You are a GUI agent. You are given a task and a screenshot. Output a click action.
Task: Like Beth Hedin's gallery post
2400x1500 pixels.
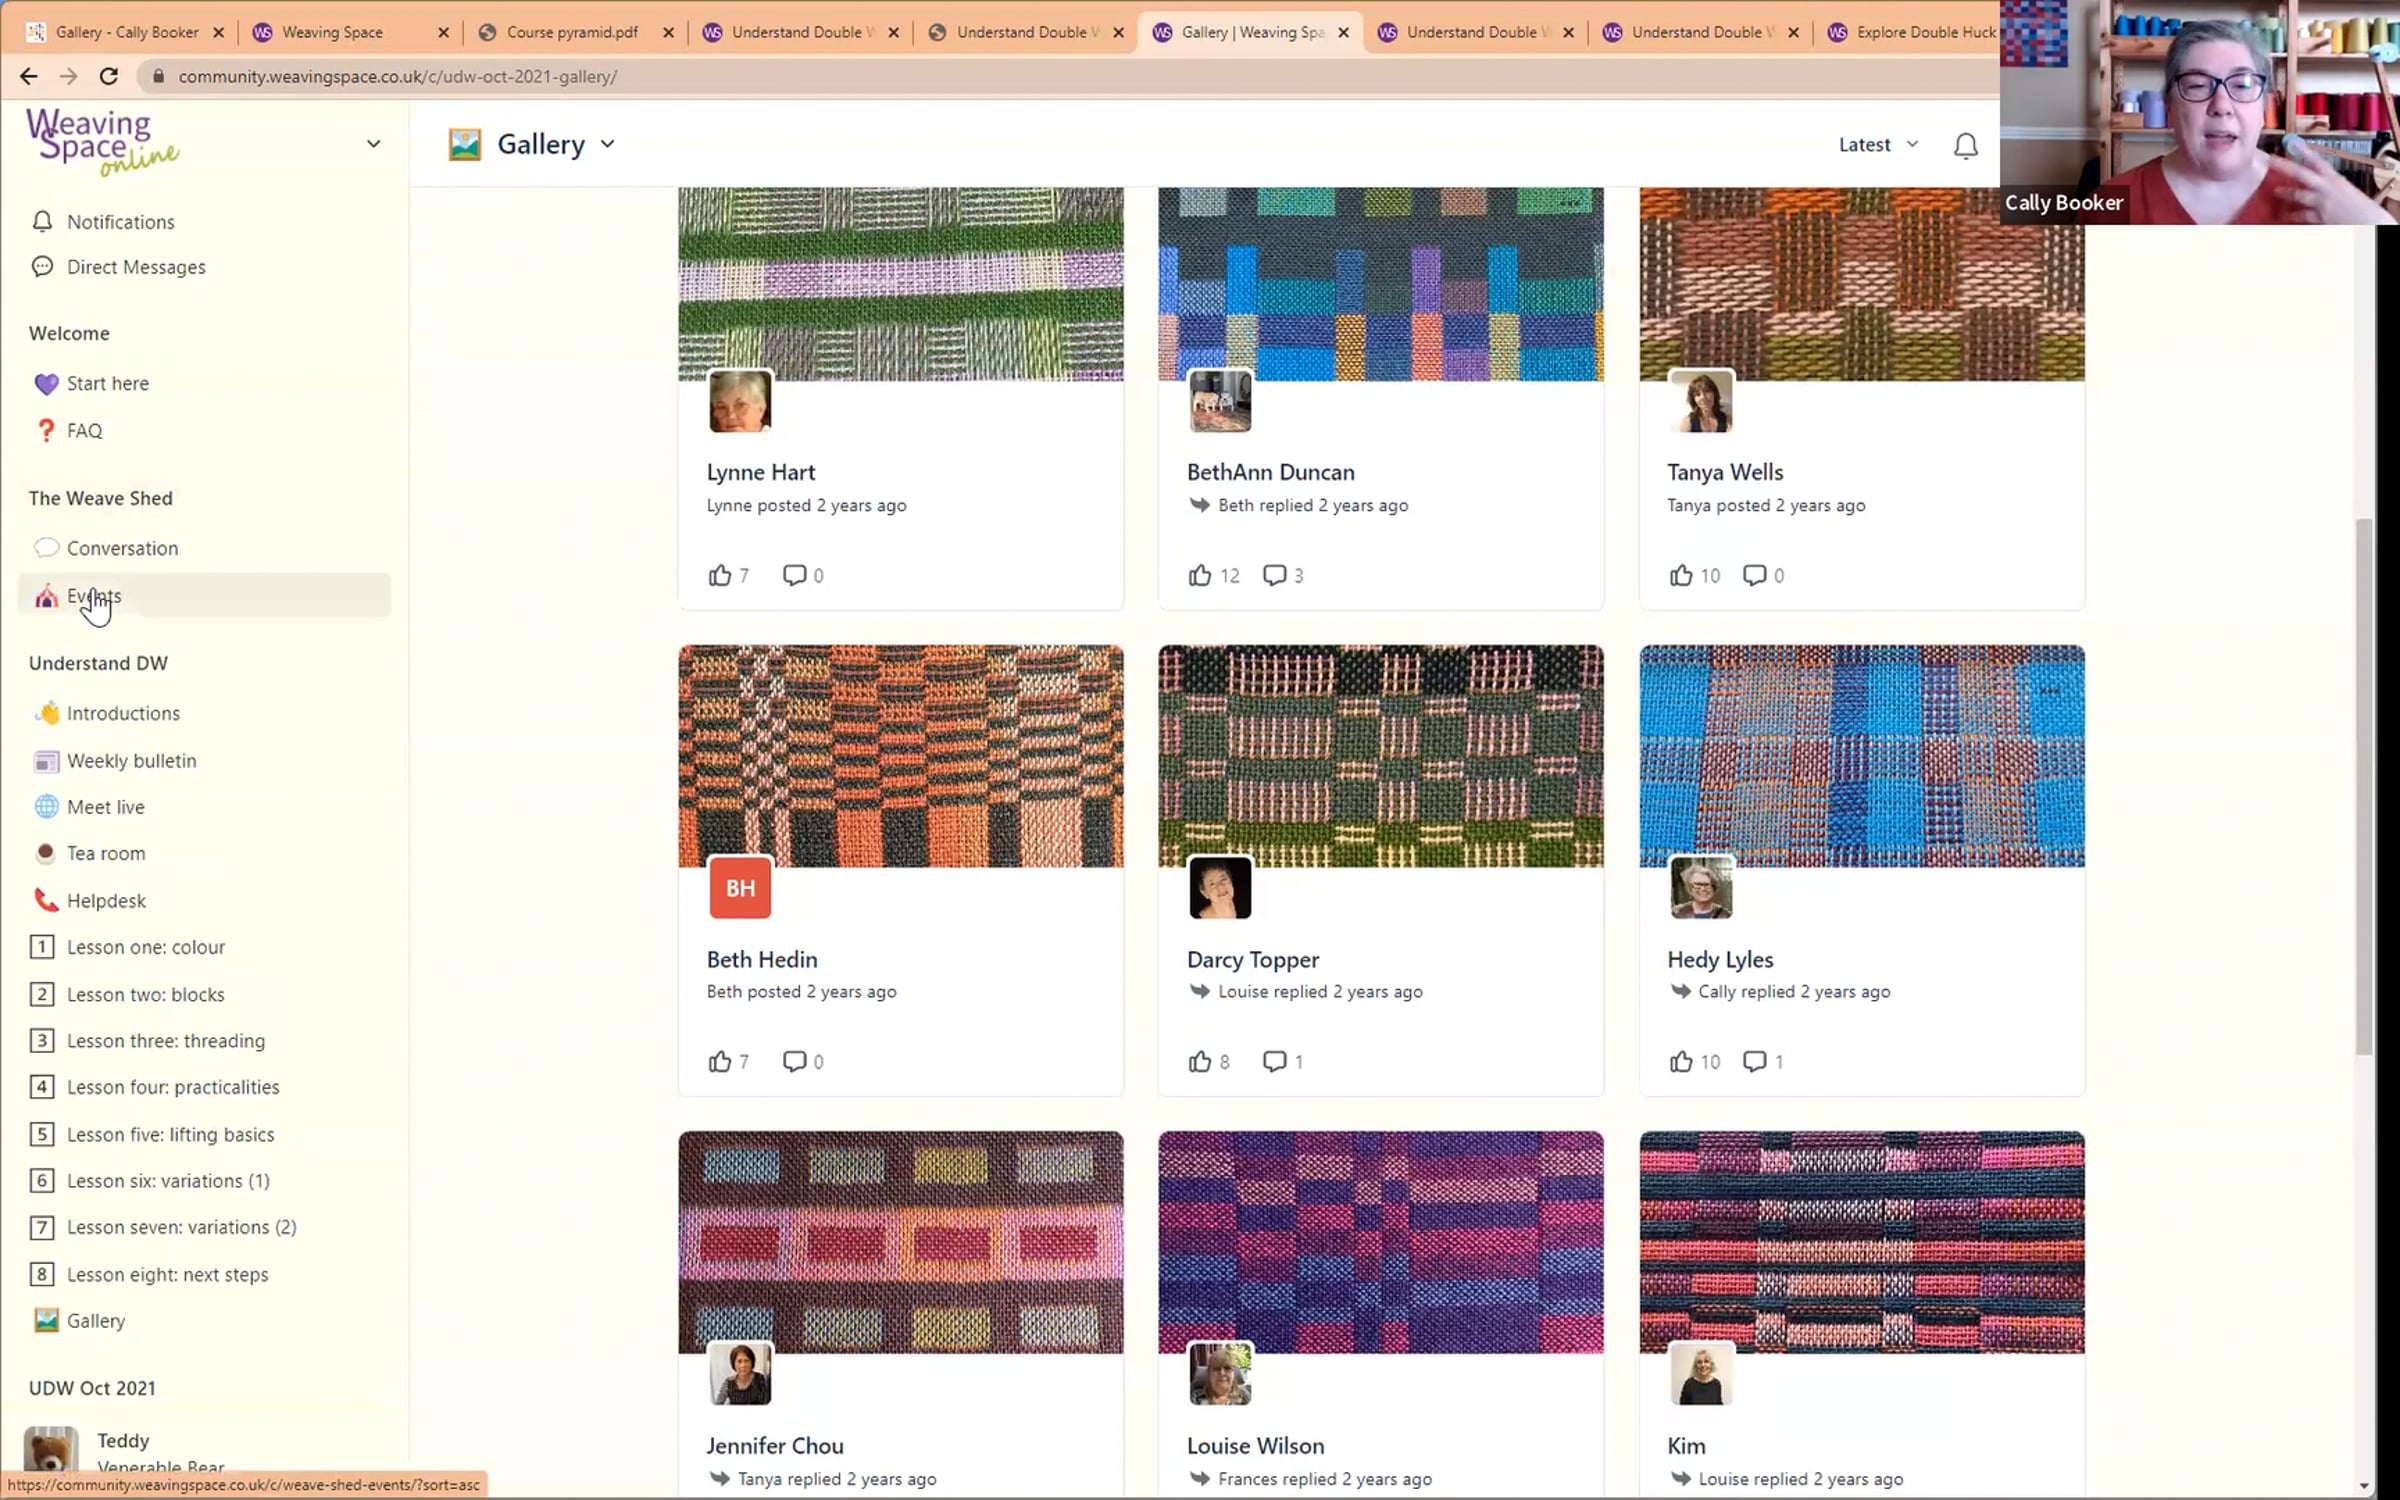(x=720, y=1061)
